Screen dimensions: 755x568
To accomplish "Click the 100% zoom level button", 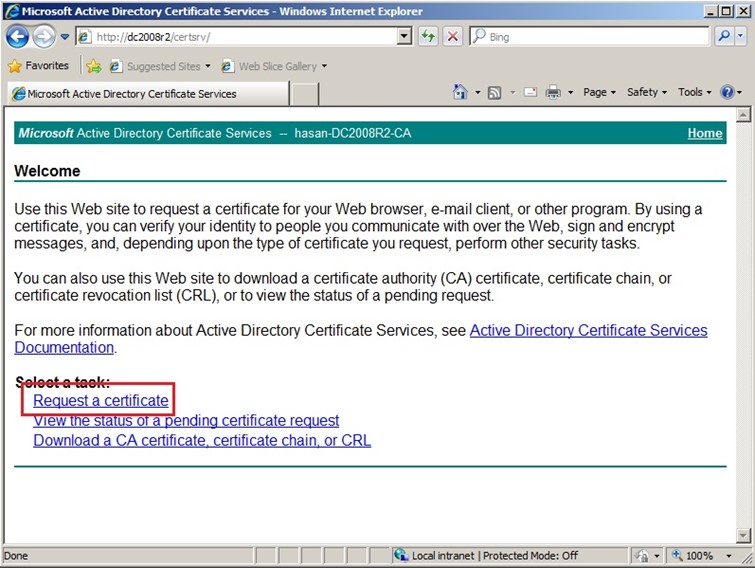I will pyautogui.click(x=693, y=556).
